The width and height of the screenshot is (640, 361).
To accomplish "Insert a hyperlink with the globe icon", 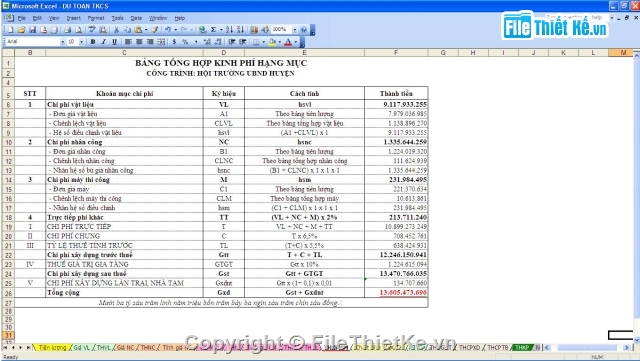I will tap(202, 30).
